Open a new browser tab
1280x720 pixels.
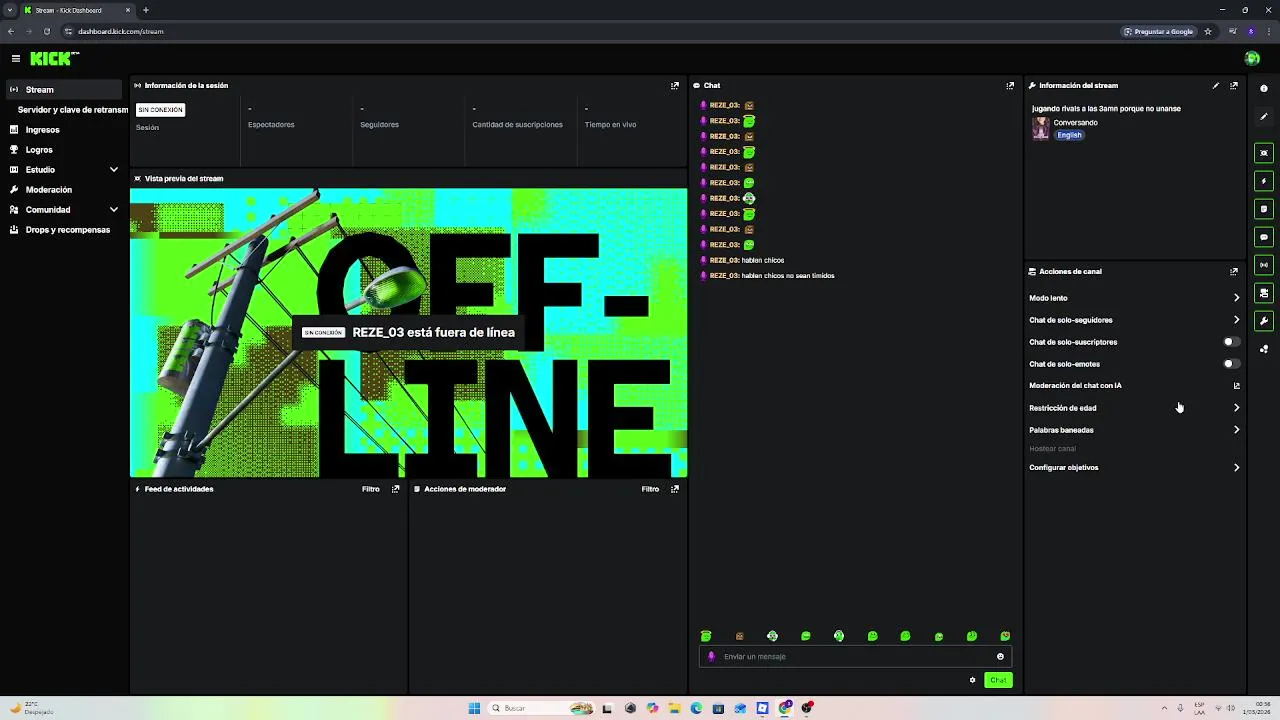[x=146, y=10]
